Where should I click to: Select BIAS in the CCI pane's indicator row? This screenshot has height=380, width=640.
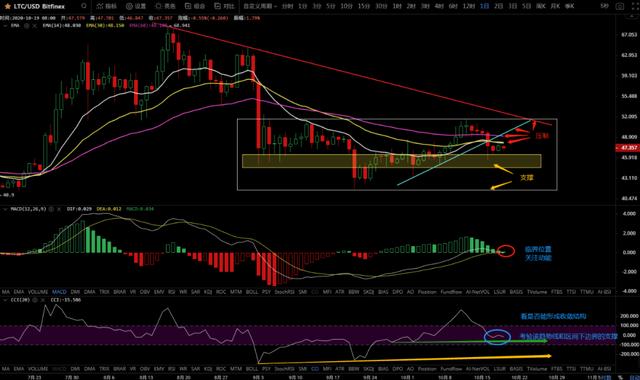click(383, 369)
